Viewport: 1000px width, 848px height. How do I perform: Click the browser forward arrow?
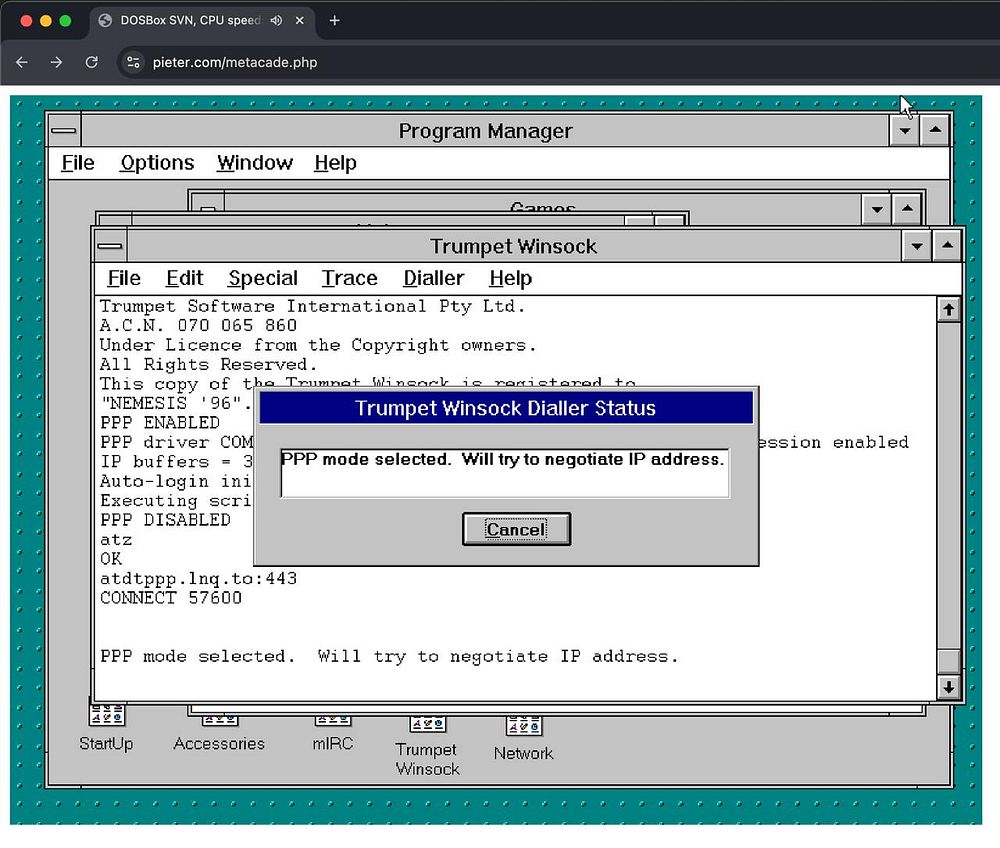point(56,62)
